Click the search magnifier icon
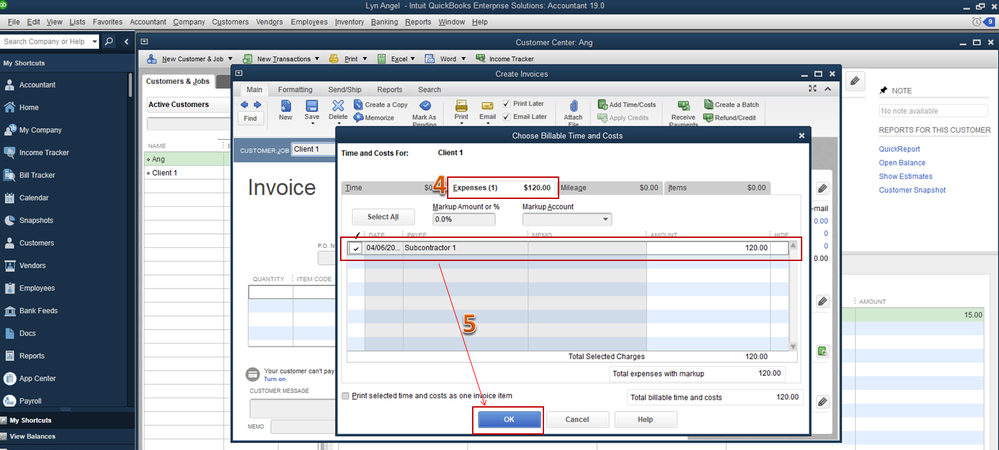Viewport: 999px width, 450px height. 109,41
